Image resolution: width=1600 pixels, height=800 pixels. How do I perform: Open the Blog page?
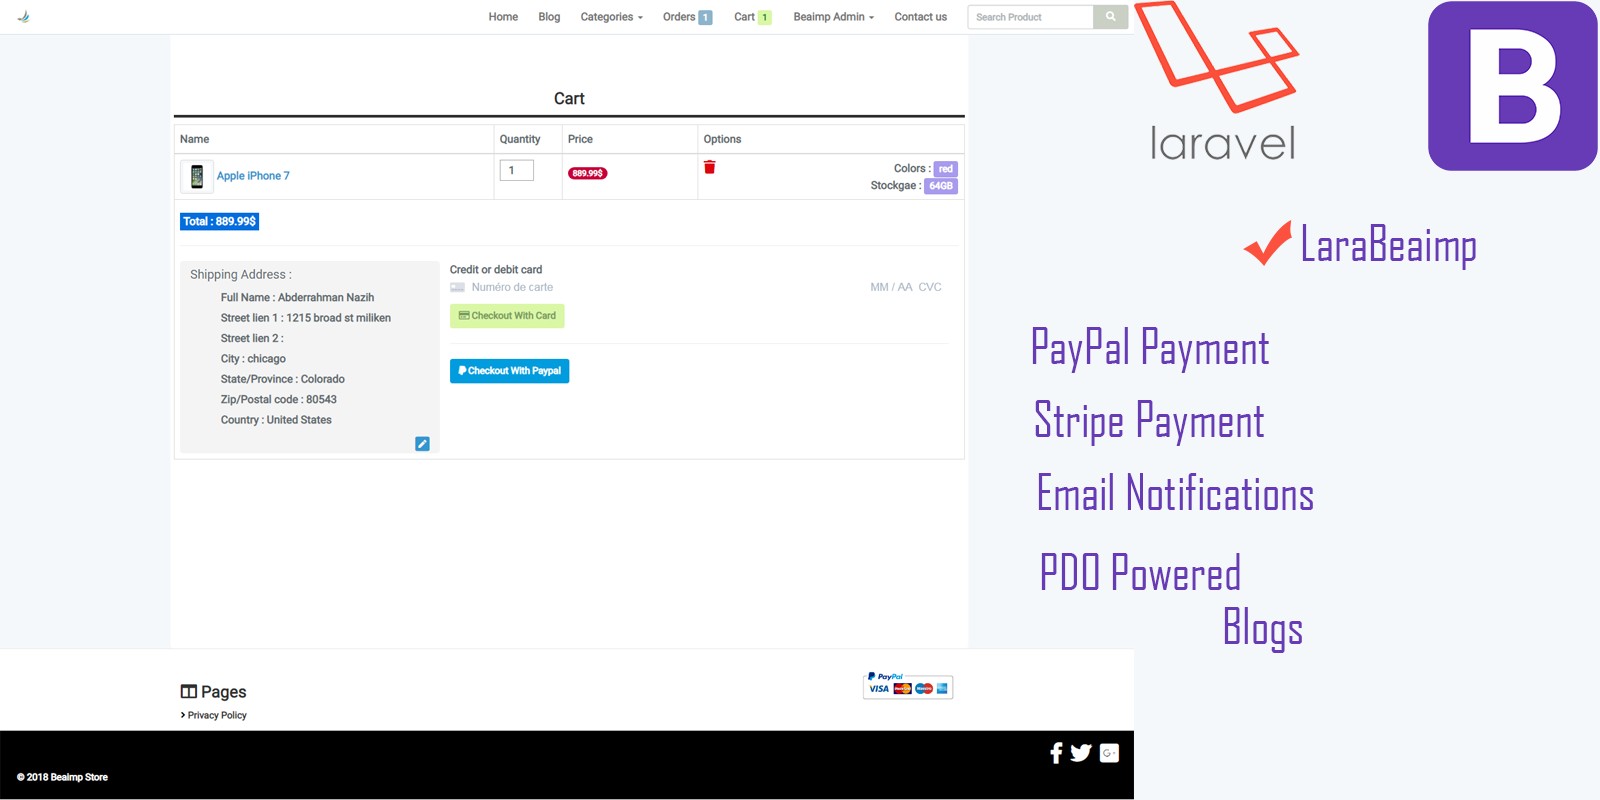pos(549,17)
